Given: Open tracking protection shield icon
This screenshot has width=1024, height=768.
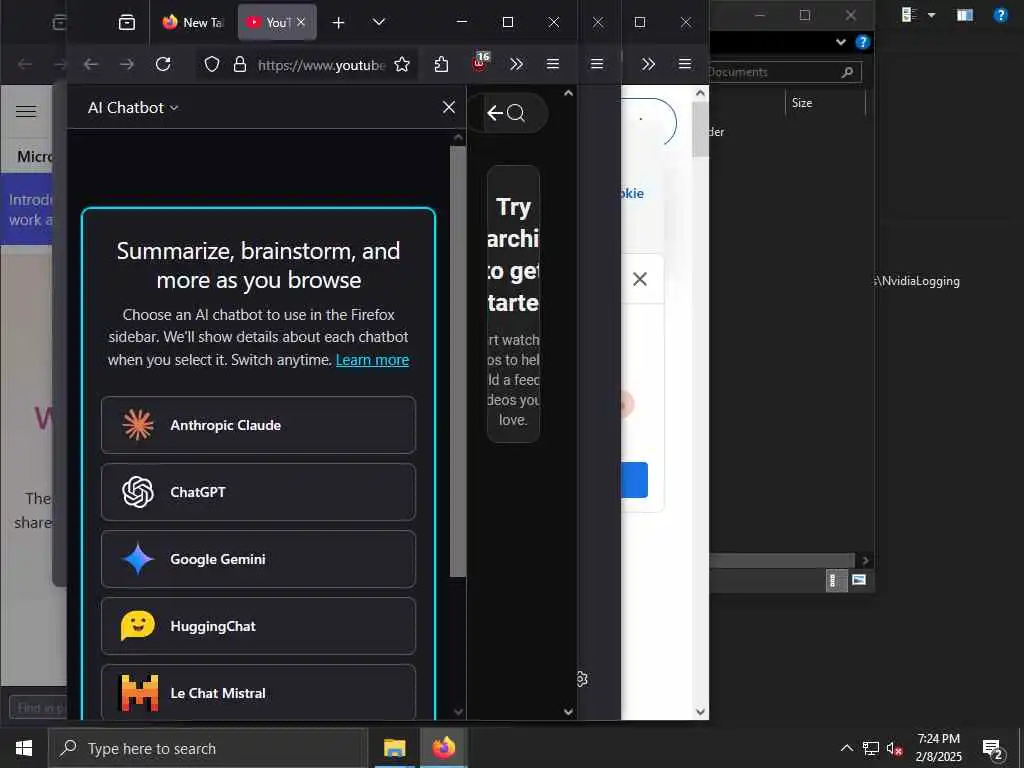Looking at the screenshot, I should pos(212,64).
